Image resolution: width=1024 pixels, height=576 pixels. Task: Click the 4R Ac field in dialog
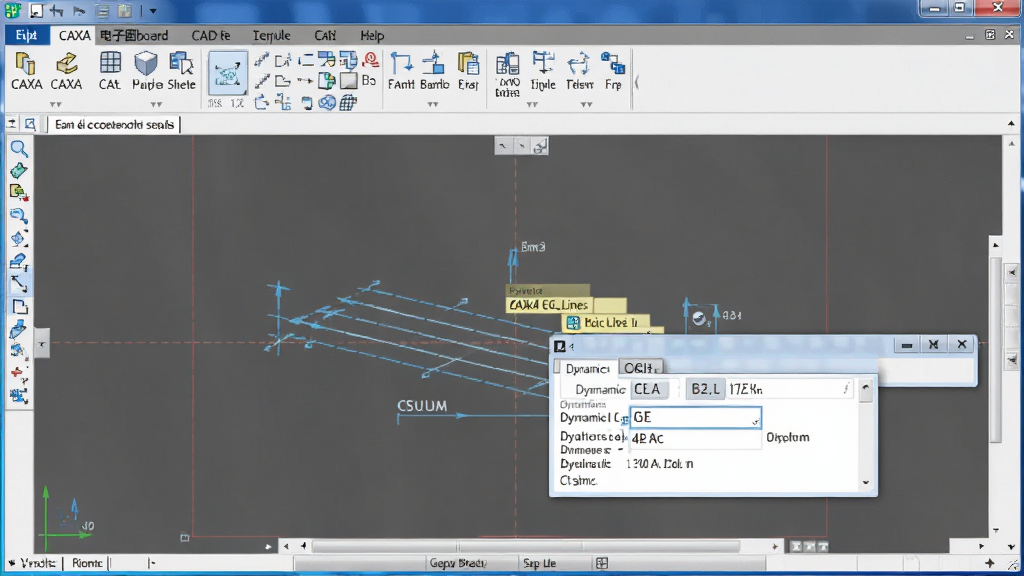coord(695,438)
